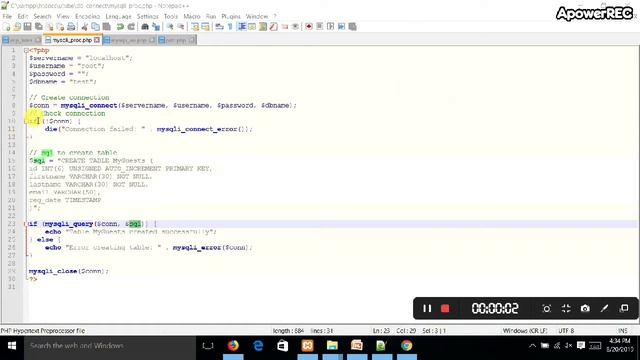Open the Language menu

(x=118, y=16)
